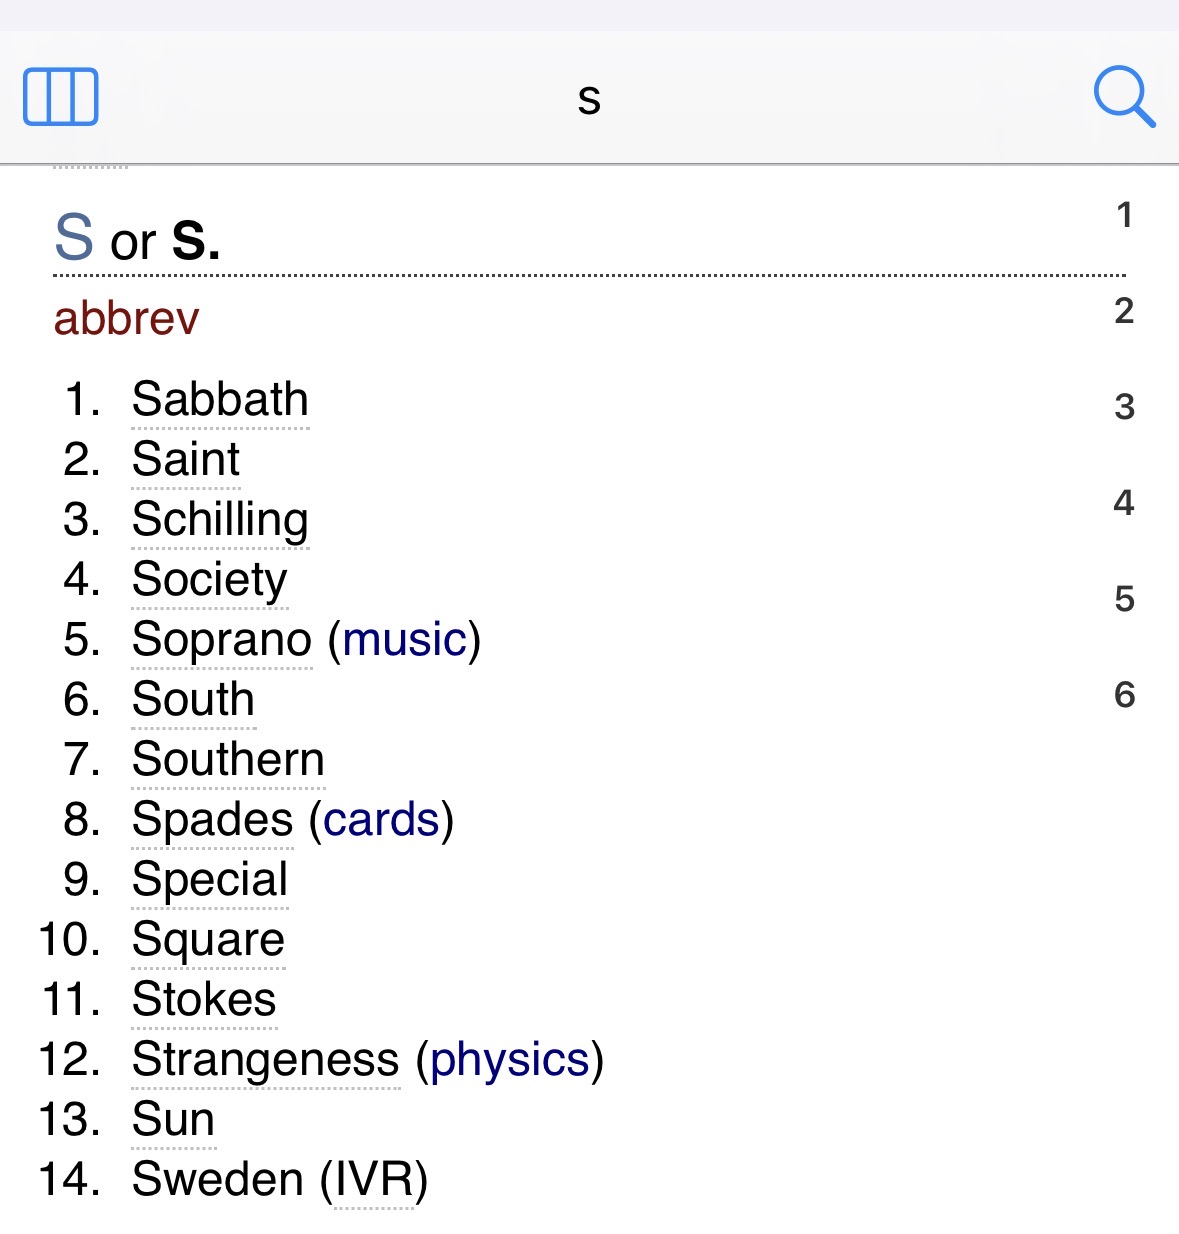Jump to section 4 in index
Viewport: 1179px width, 1234px height.
tap(1124, 502)
